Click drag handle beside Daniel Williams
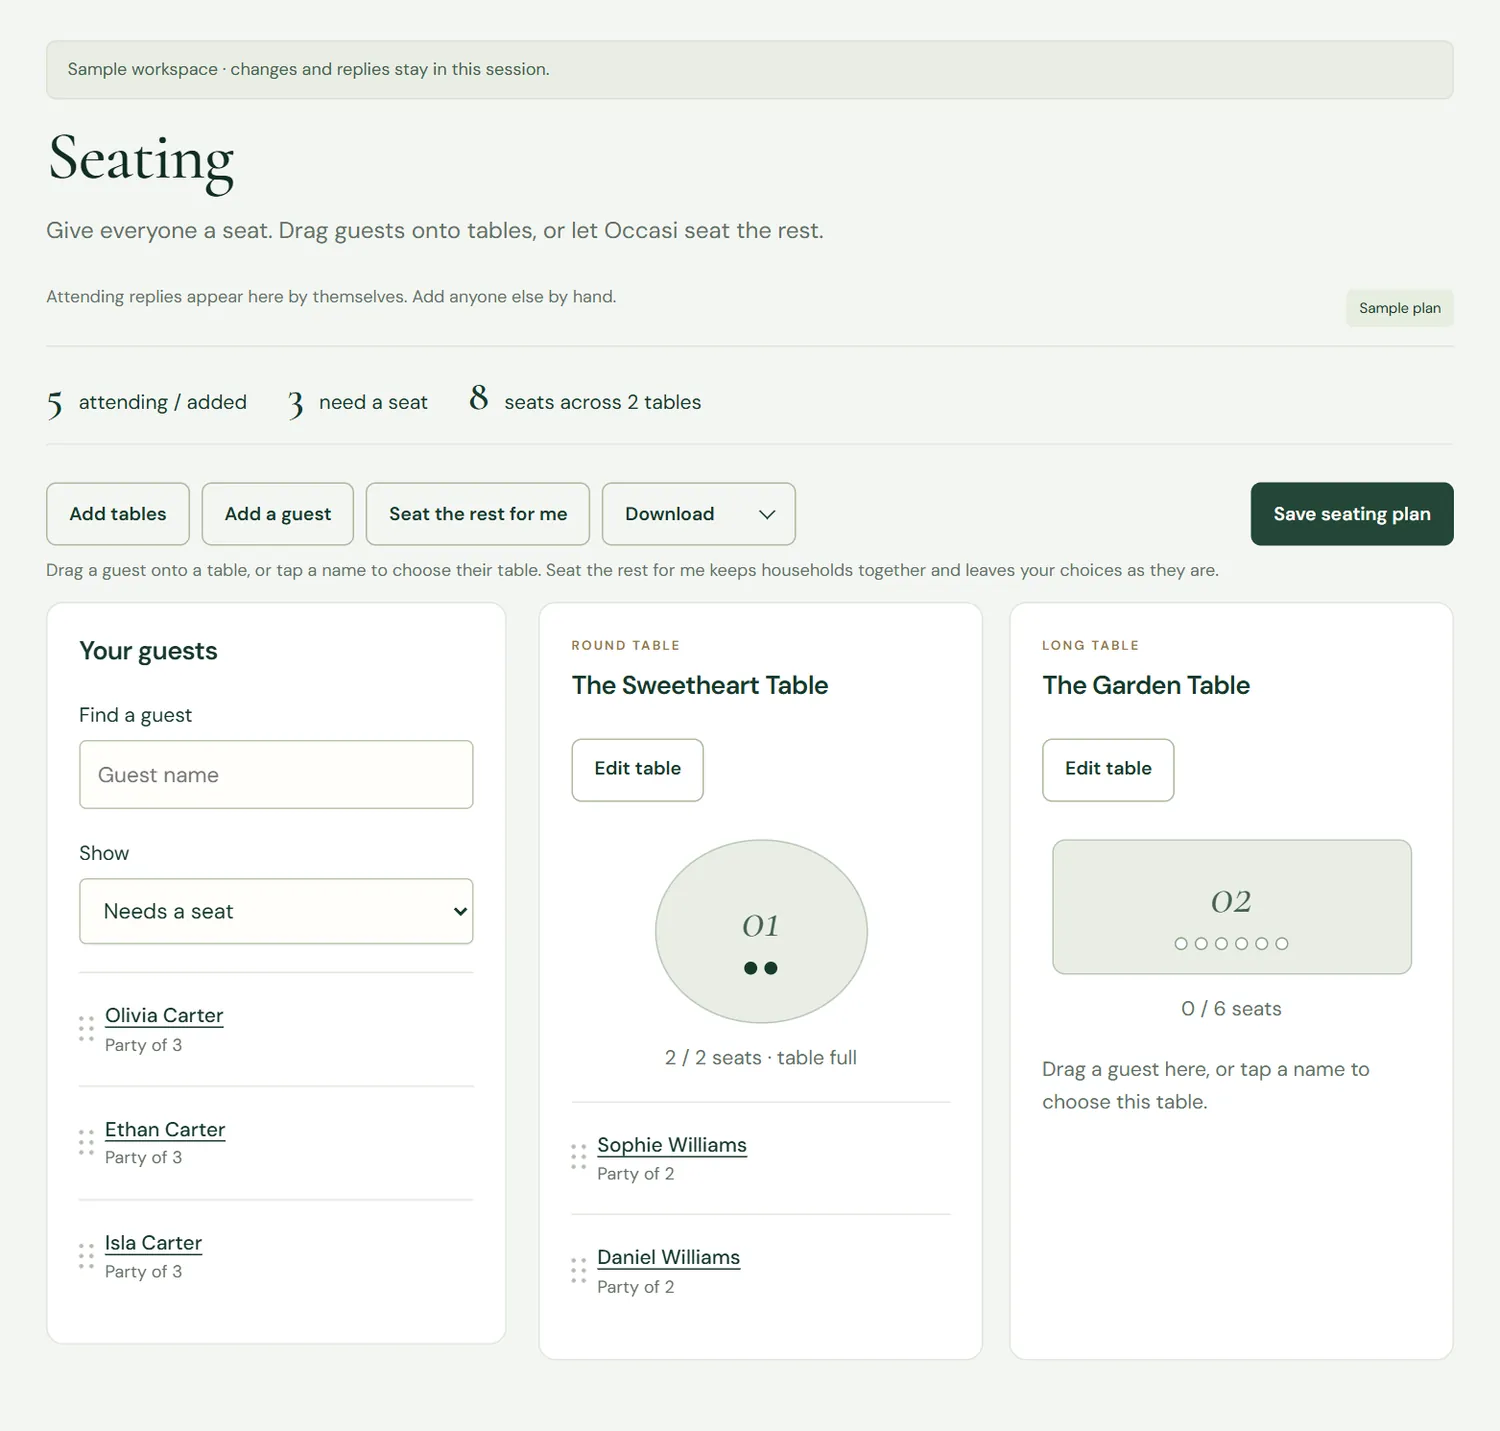The image size is (1500, 1431). (578, 1270)
